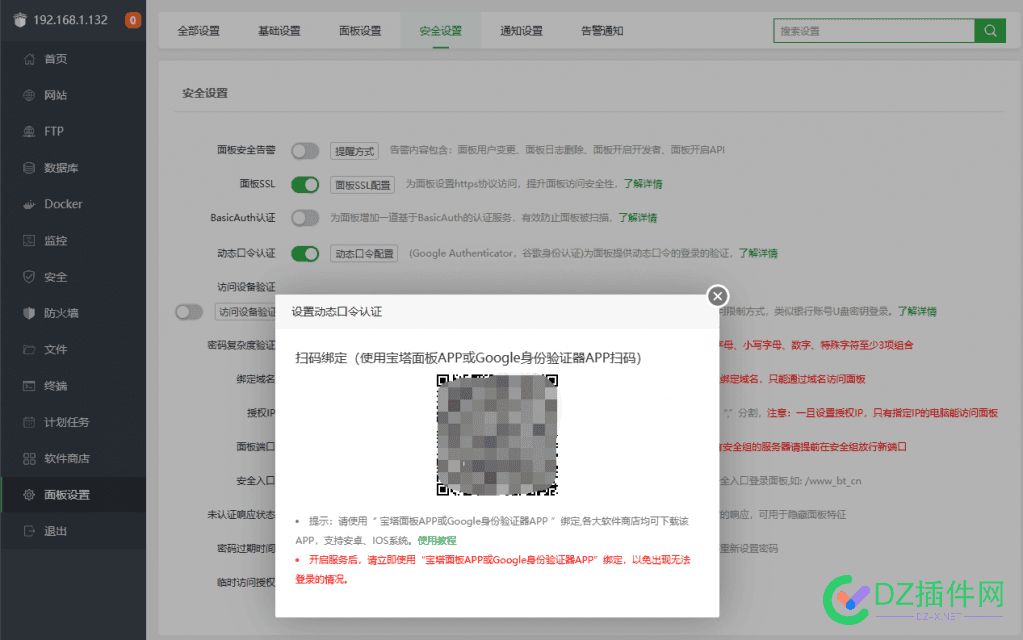Open the 通知设置 tab
This screenshot has width=1023, height=640.
pyautogui.click(x=521, y=31)
